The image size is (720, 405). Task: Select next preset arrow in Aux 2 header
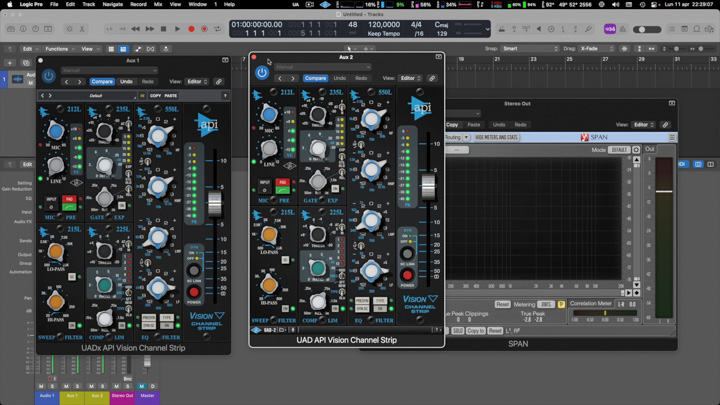click(293, 78)
